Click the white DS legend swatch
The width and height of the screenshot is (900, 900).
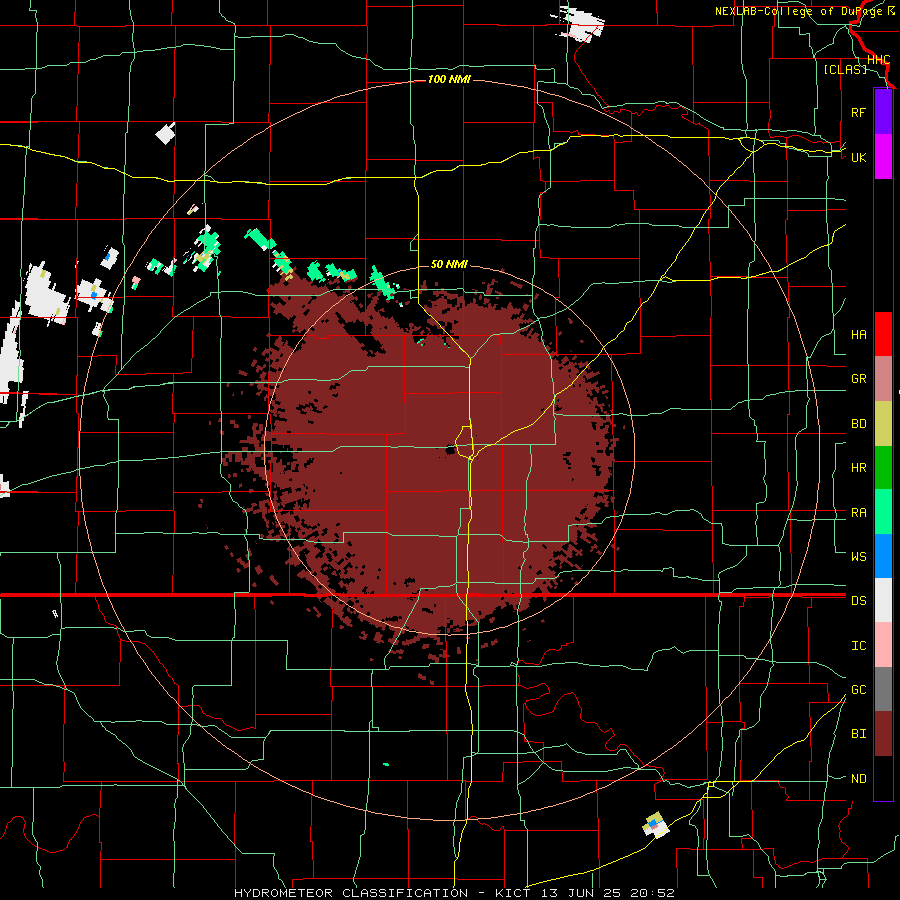pyautogui.click(x=883, y=600)
